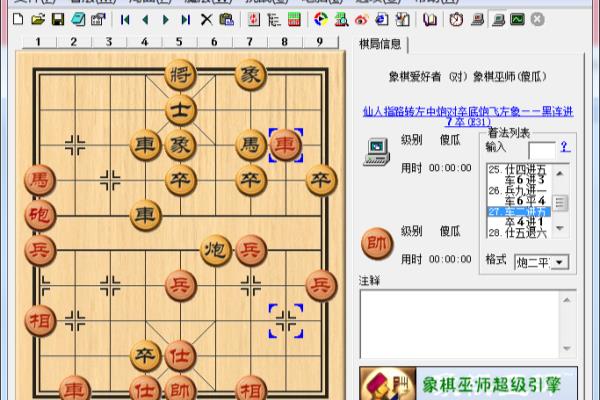Click the move list scrollbar thumb
This screenshot has height=400, width=600.
(x=561, y=203)
